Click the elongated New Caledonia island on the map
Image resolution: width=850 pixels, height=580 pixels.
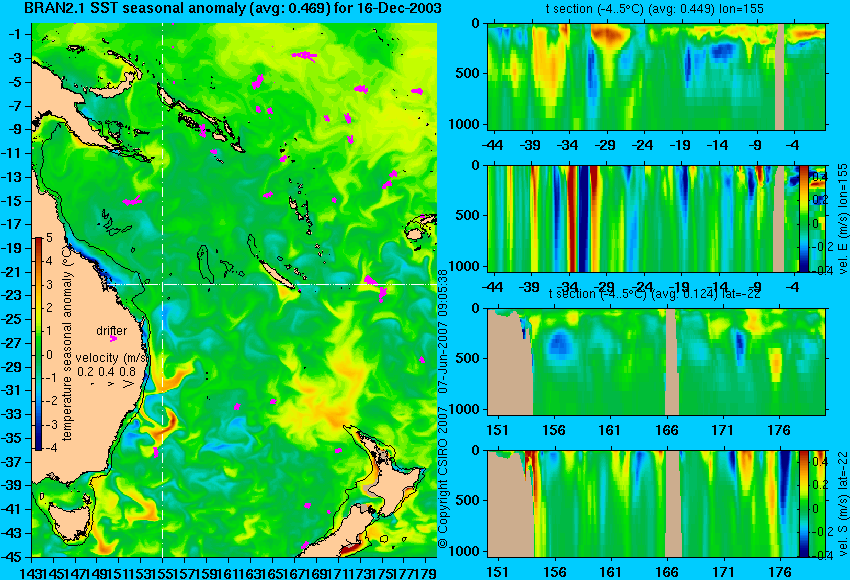[x=279, y=275]
